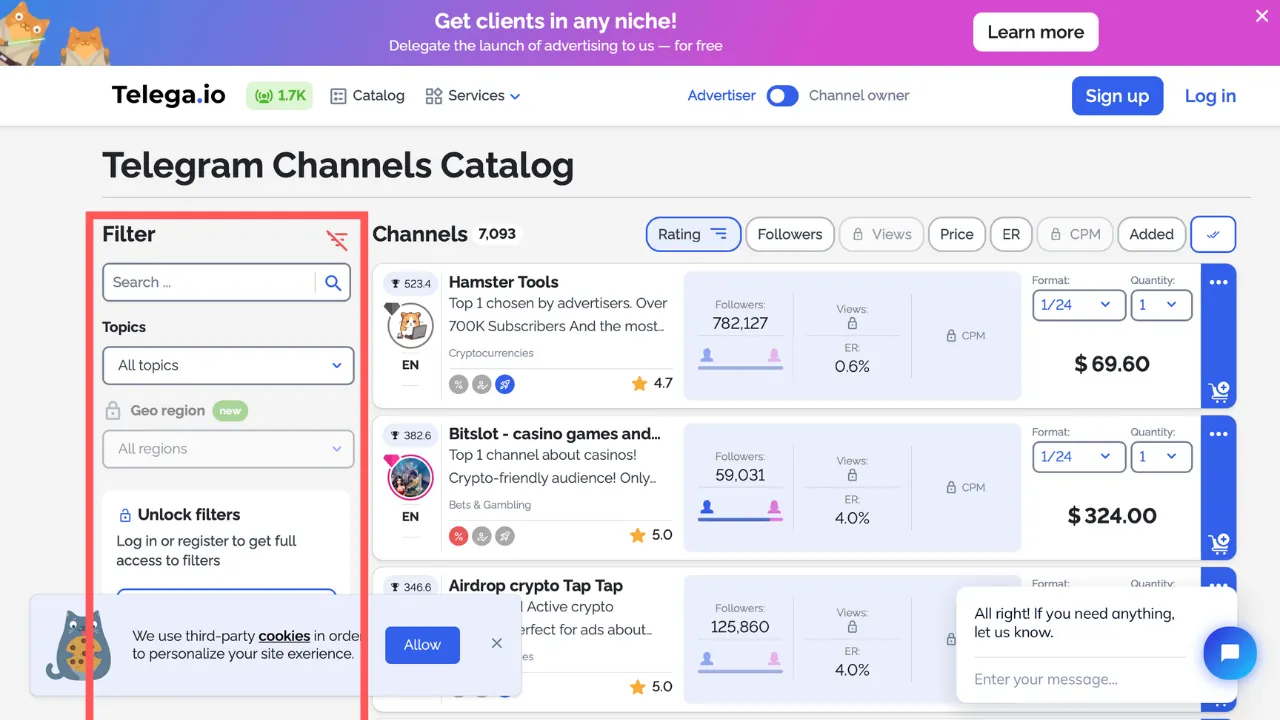Click Hamster Tools rating badge 523.4
The height and width of the screenshot is (720, 1280).
click(411, 284)
